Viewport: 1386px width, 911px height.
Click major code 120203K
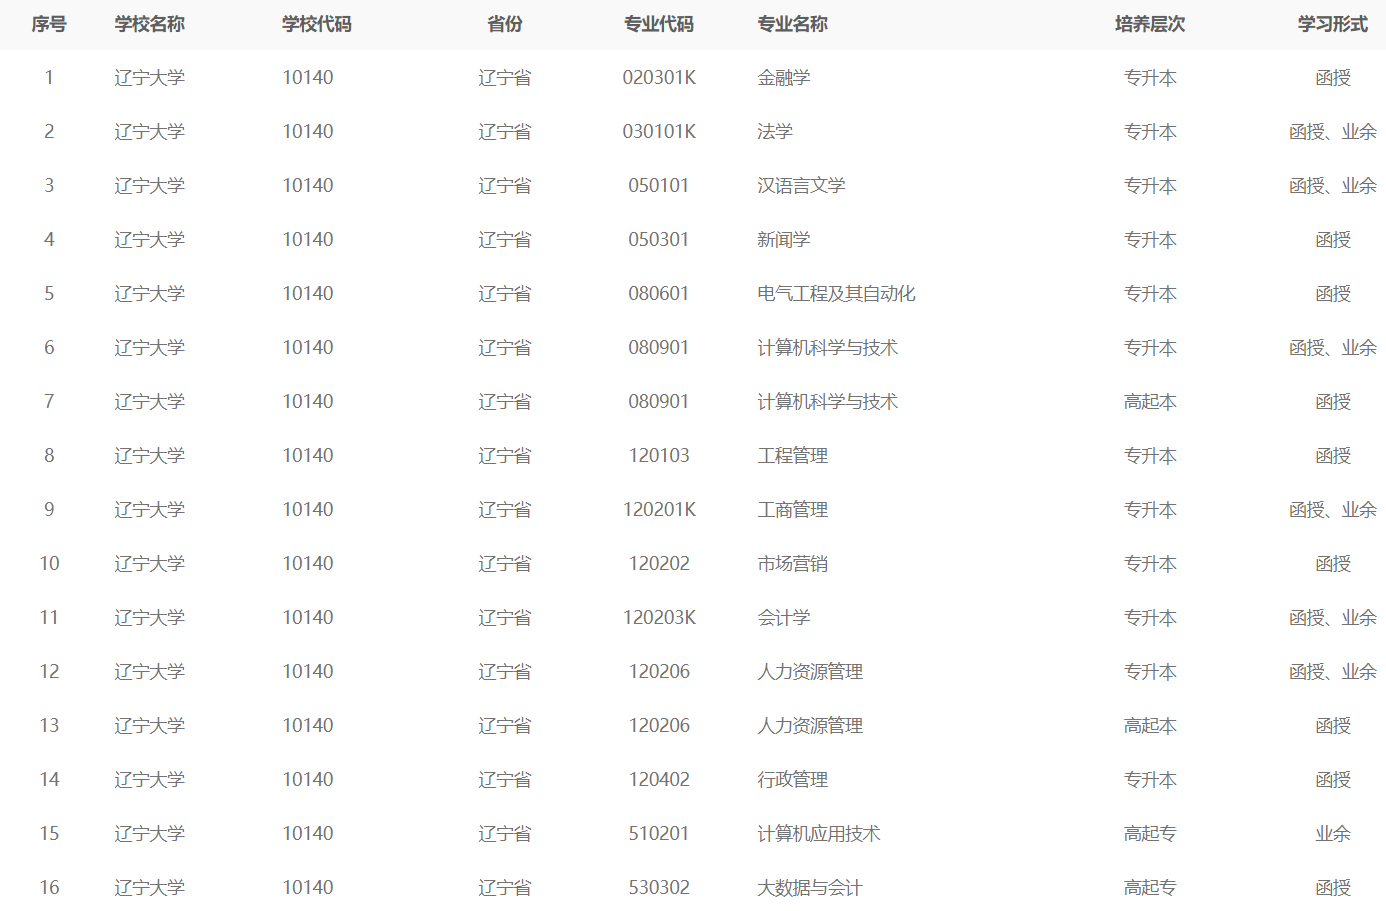point(659,618)
